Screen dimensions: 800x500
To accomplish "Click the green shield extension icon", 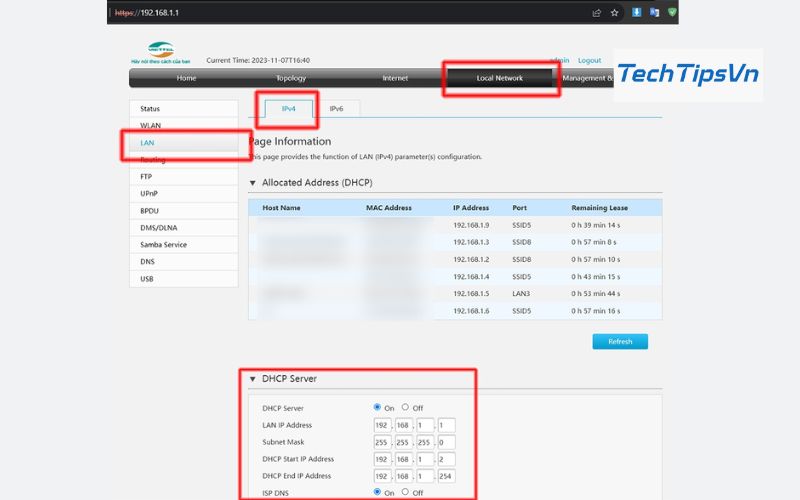I will point(672,13).
